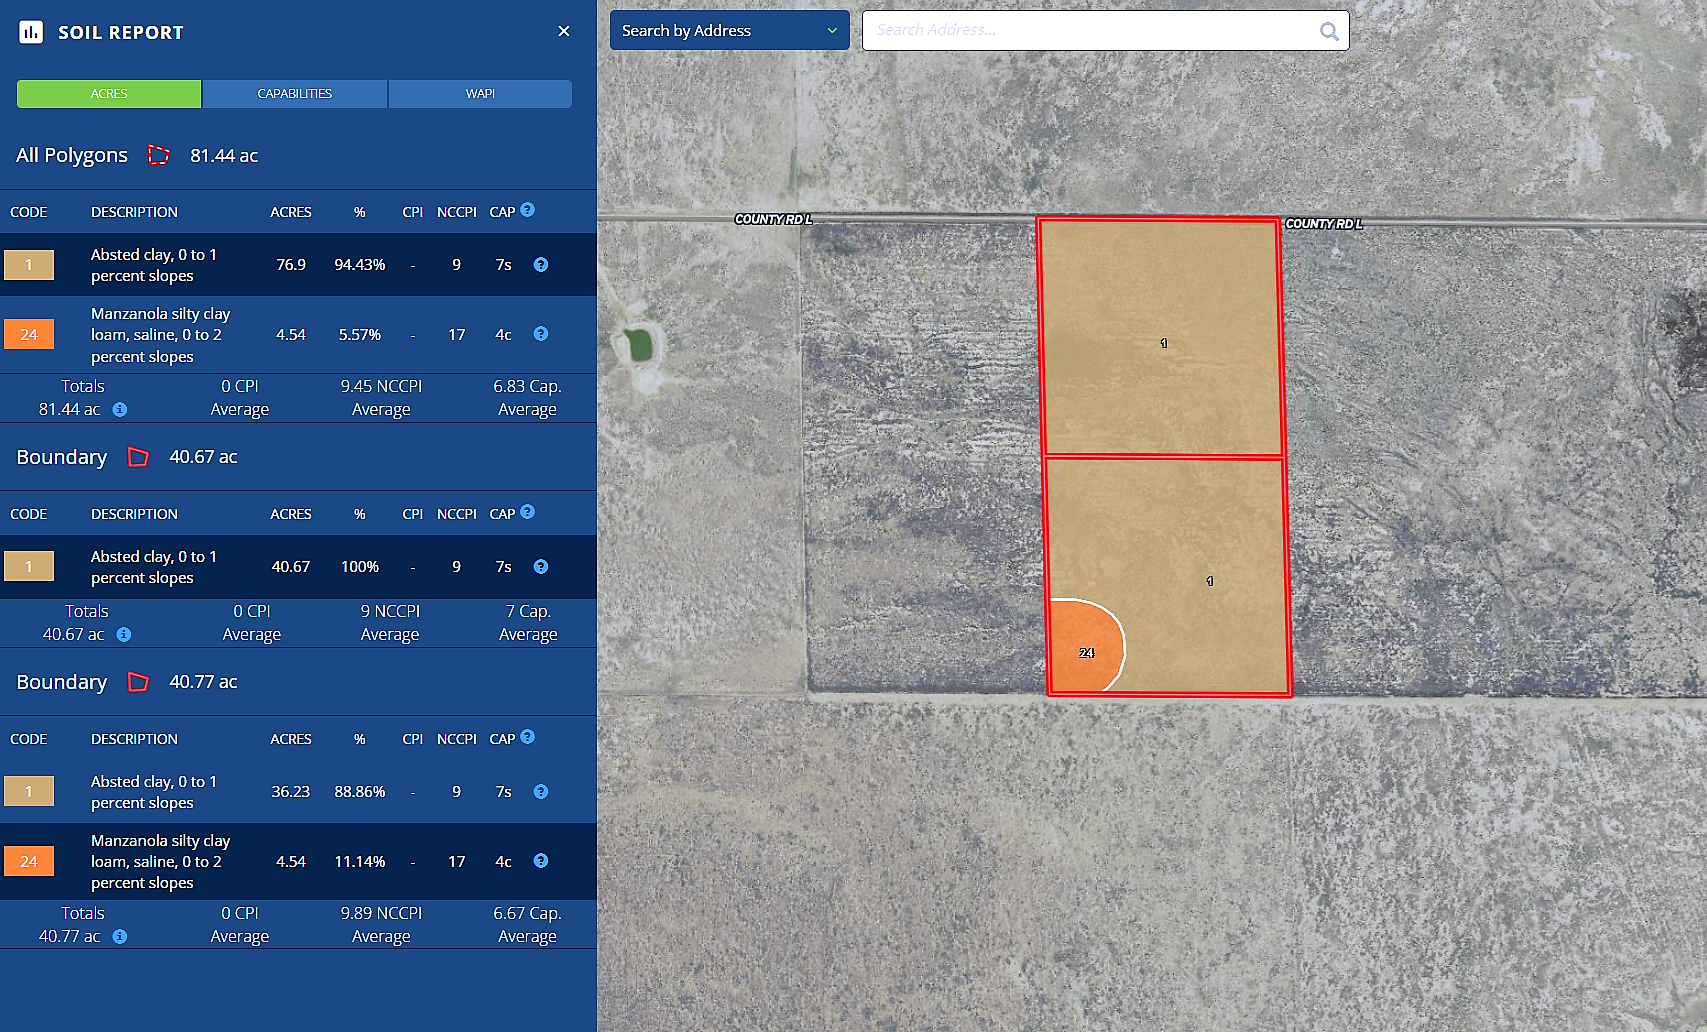The width and height of the screenshot is (1707, 1032).
Task: Switch to the WAPI tab
Action: (480, 94)
